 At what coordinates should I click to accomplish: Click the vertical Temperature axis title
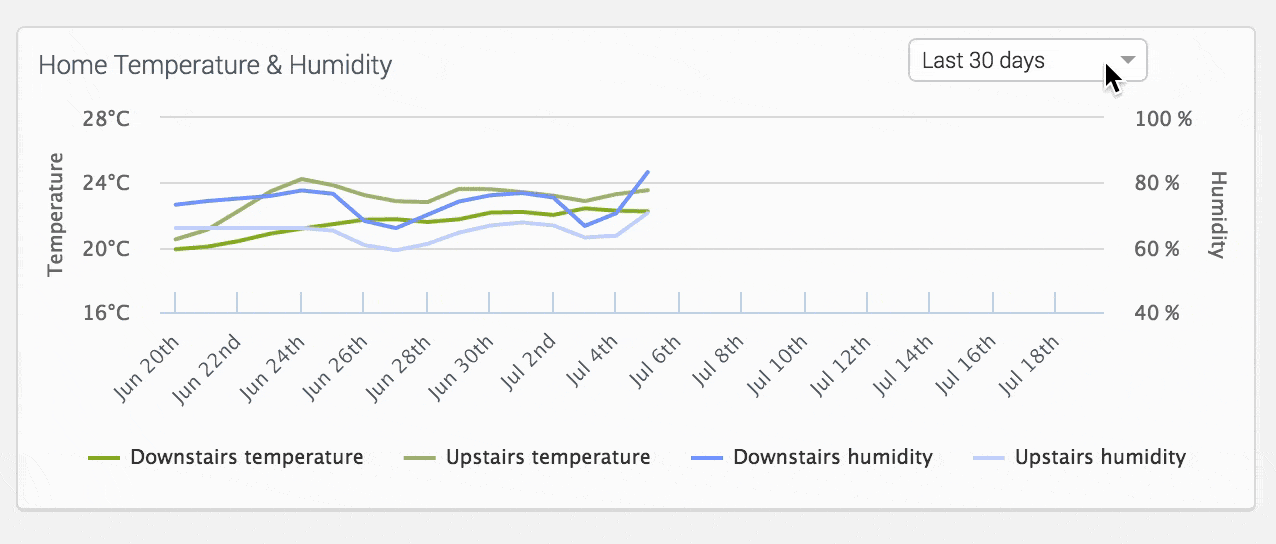[56, 214]
